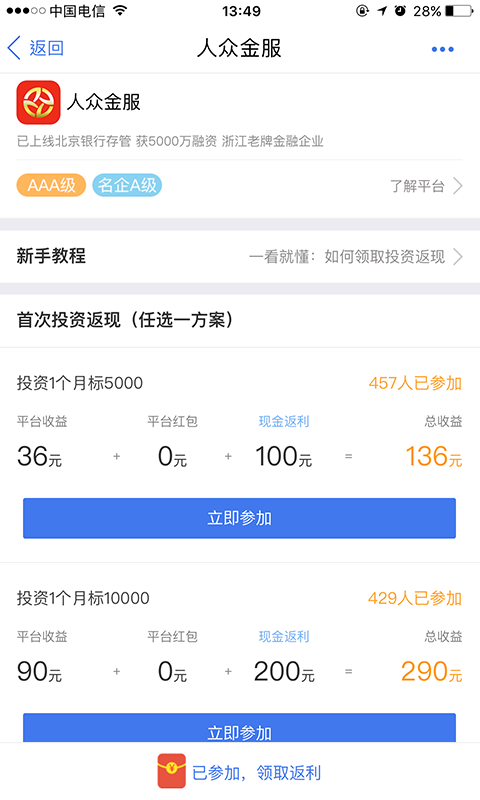The image size is (480, 800).
Task: Join the 10000 plan via 立即参加
Action: point(239,729)
